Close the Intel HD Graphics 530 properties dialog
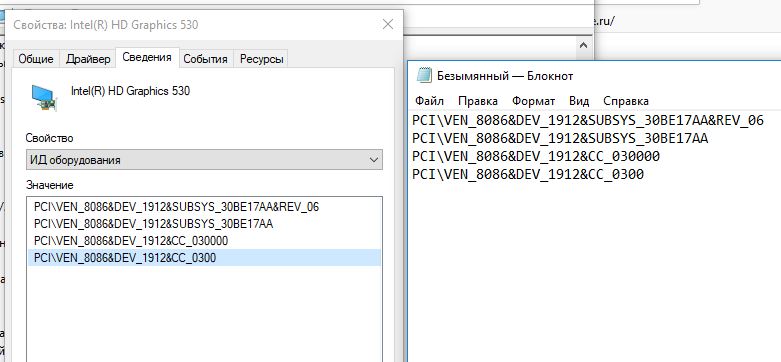The height and width of the screenshot is (362, 781). coord(388,24)
